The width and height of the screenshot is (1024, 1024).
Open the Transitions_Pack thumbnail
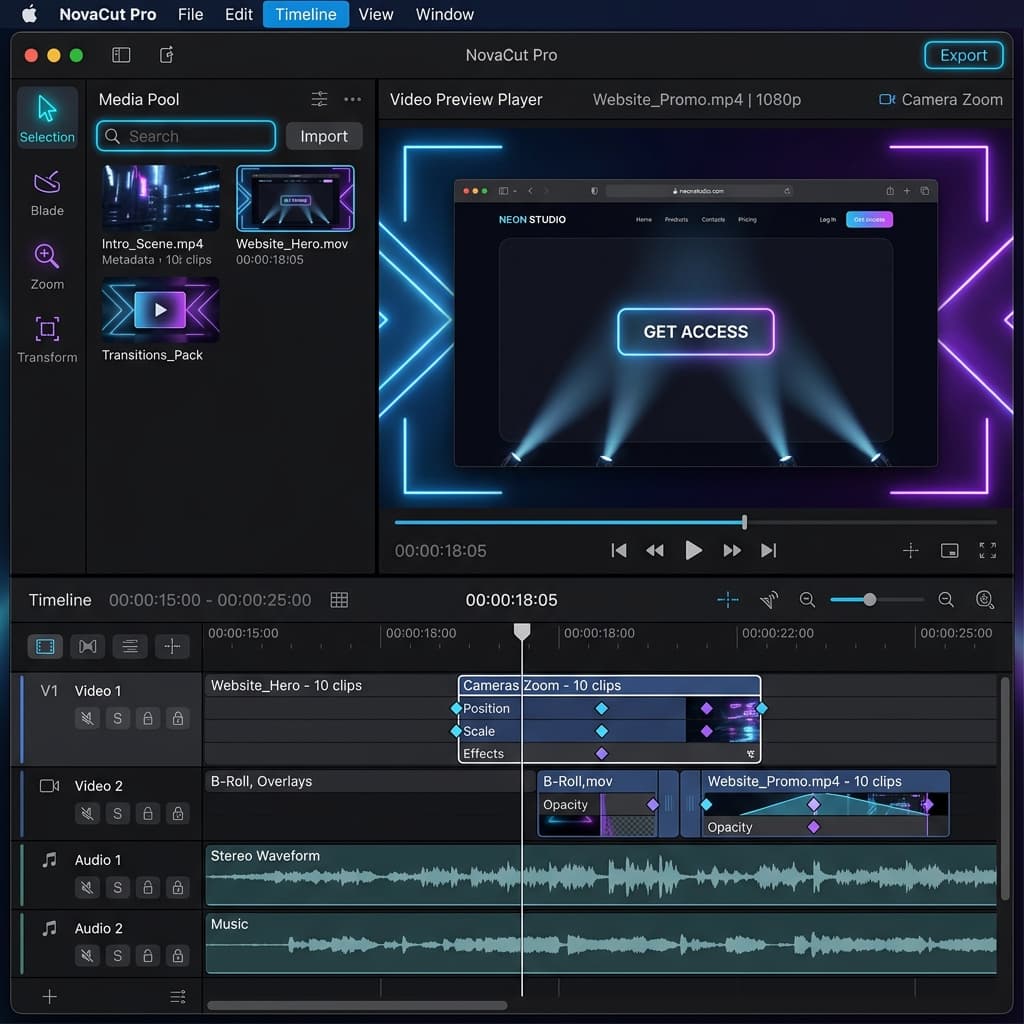point(161,310)
